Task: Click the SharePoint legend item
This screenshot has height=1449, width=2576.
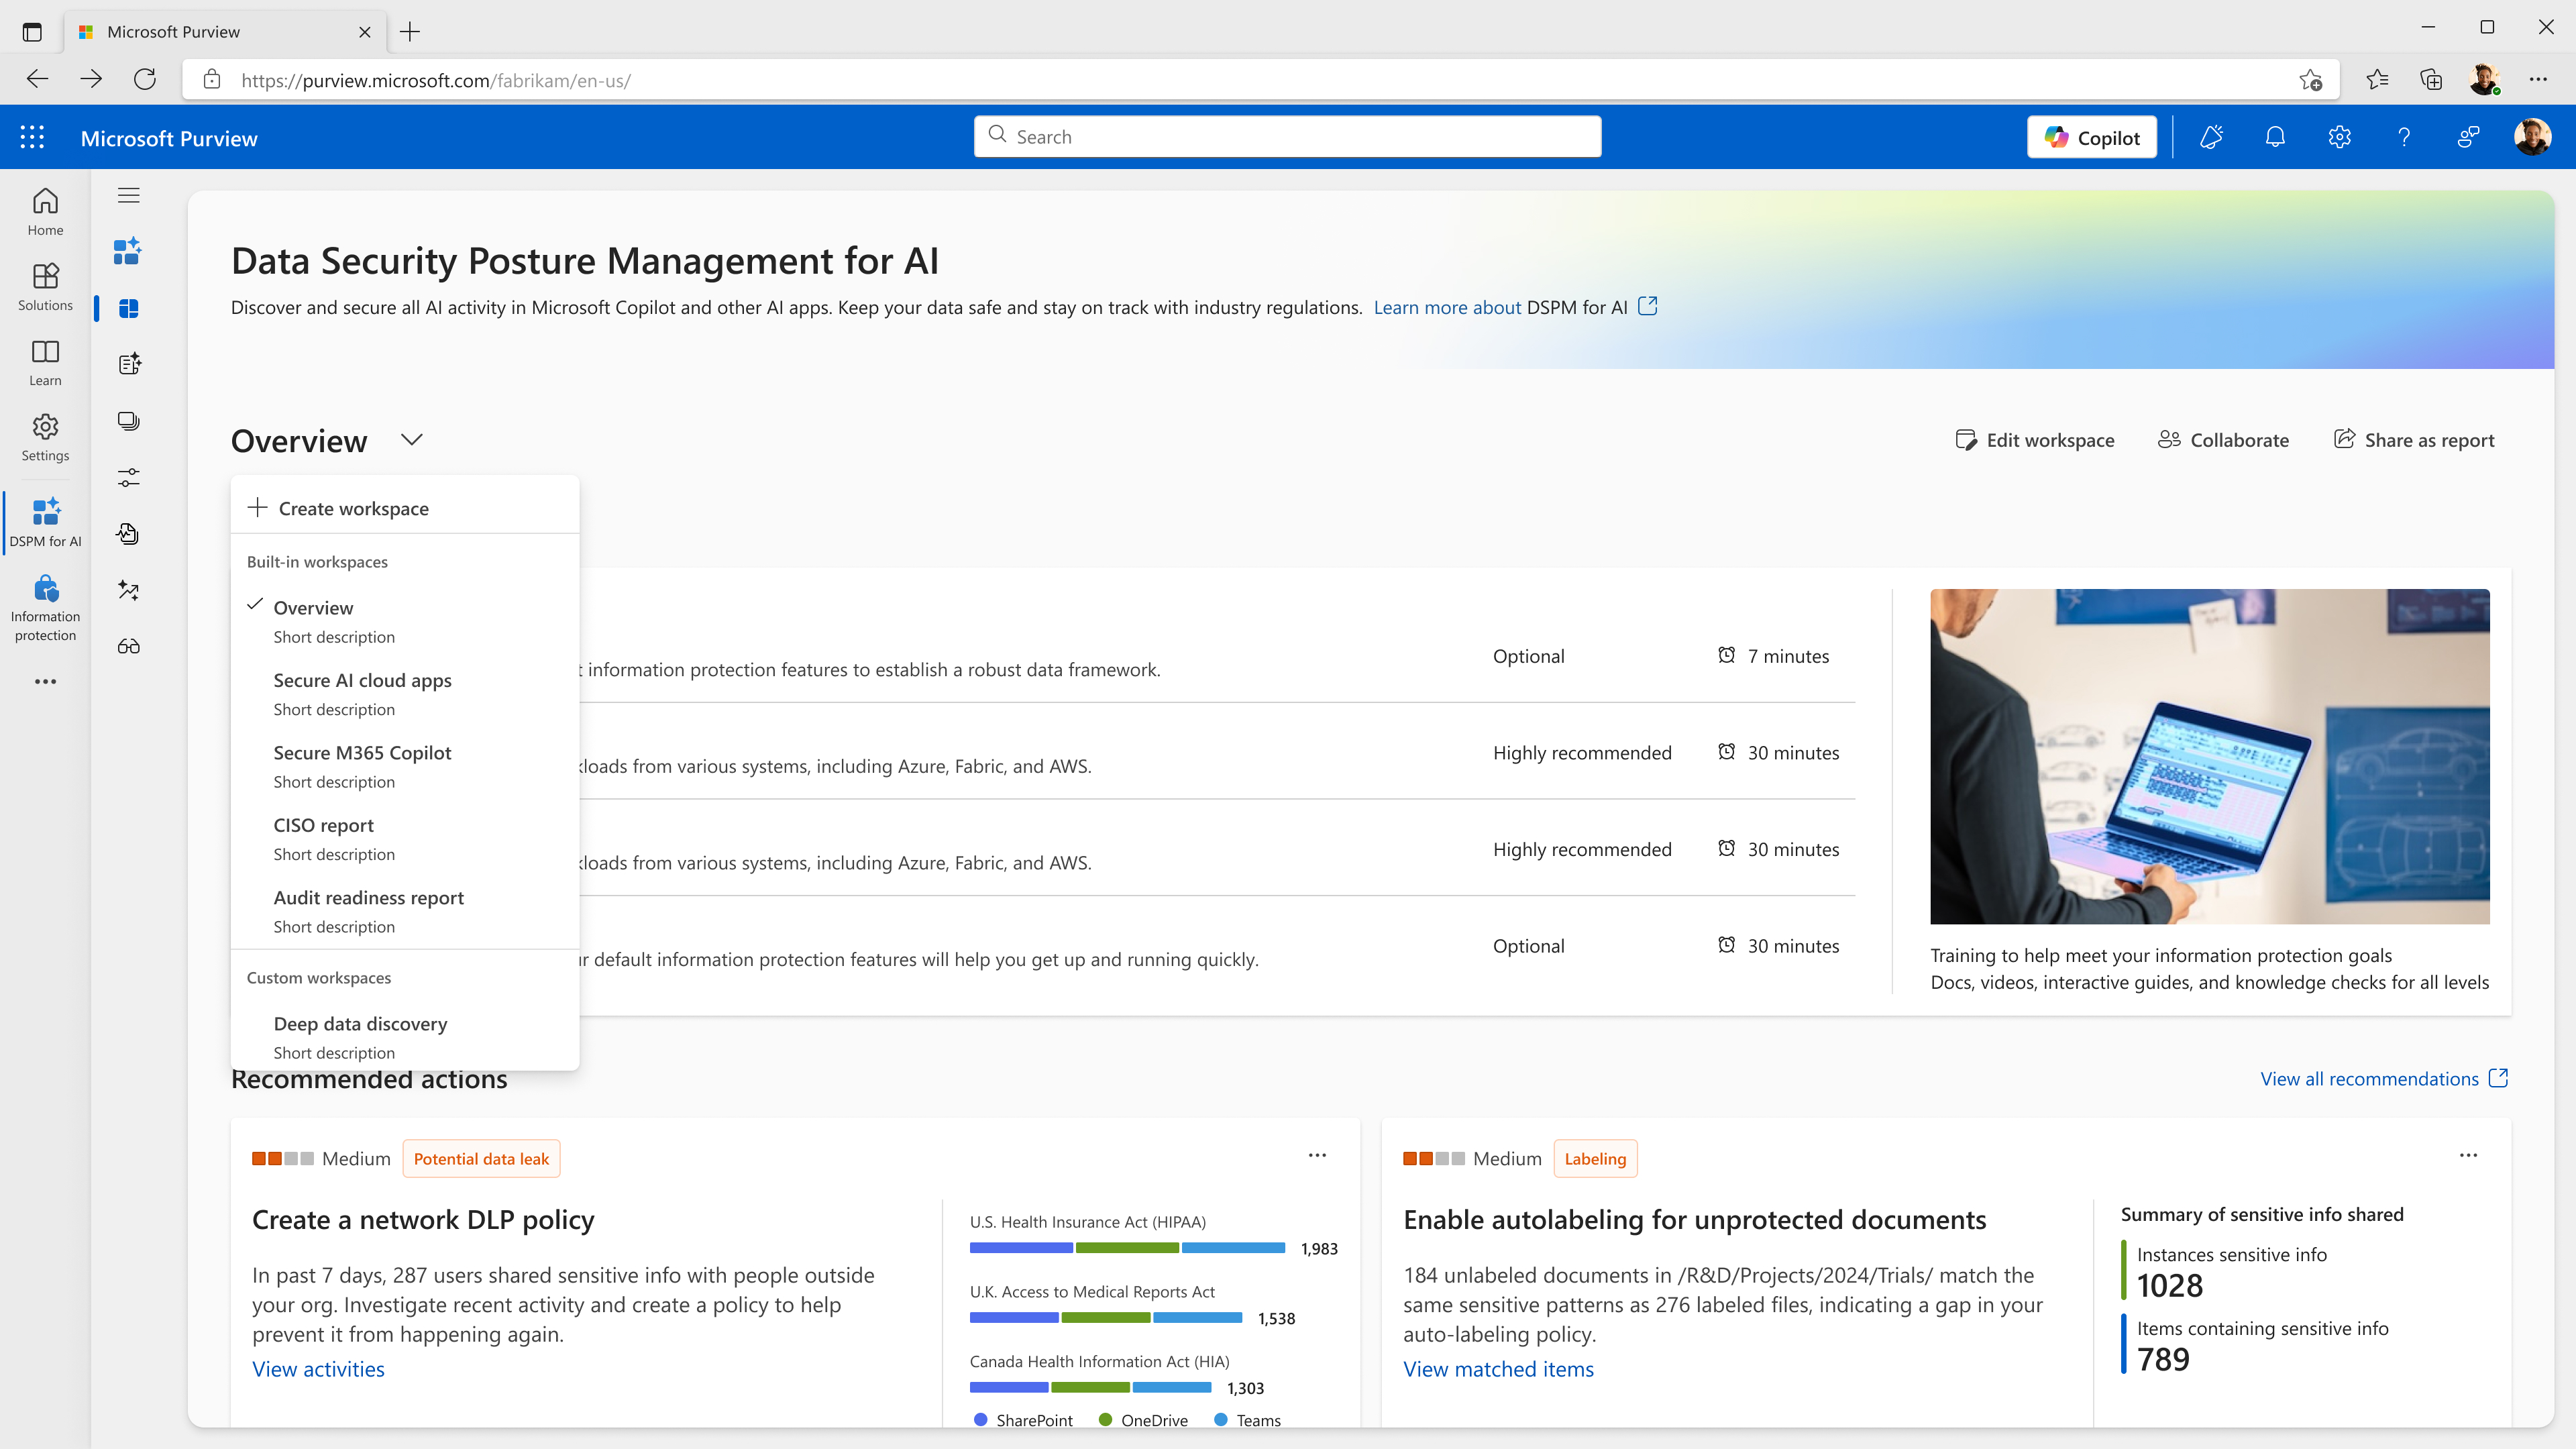Action: pyautogui.click(x=1022, y=1420)
